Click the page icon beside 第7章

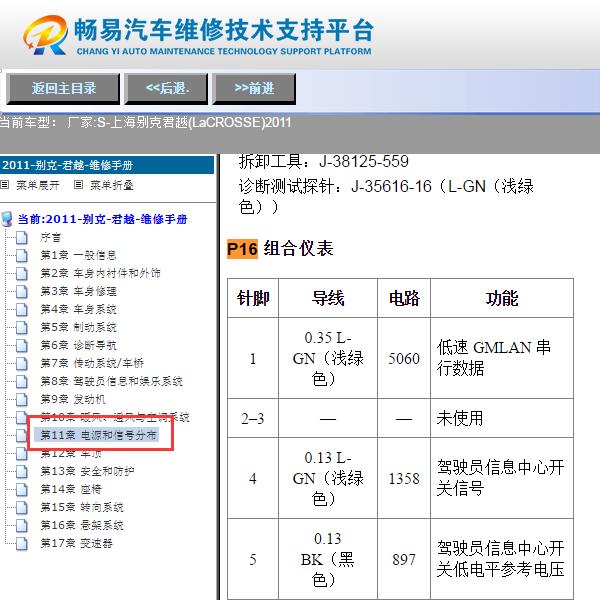click(22, 363)
